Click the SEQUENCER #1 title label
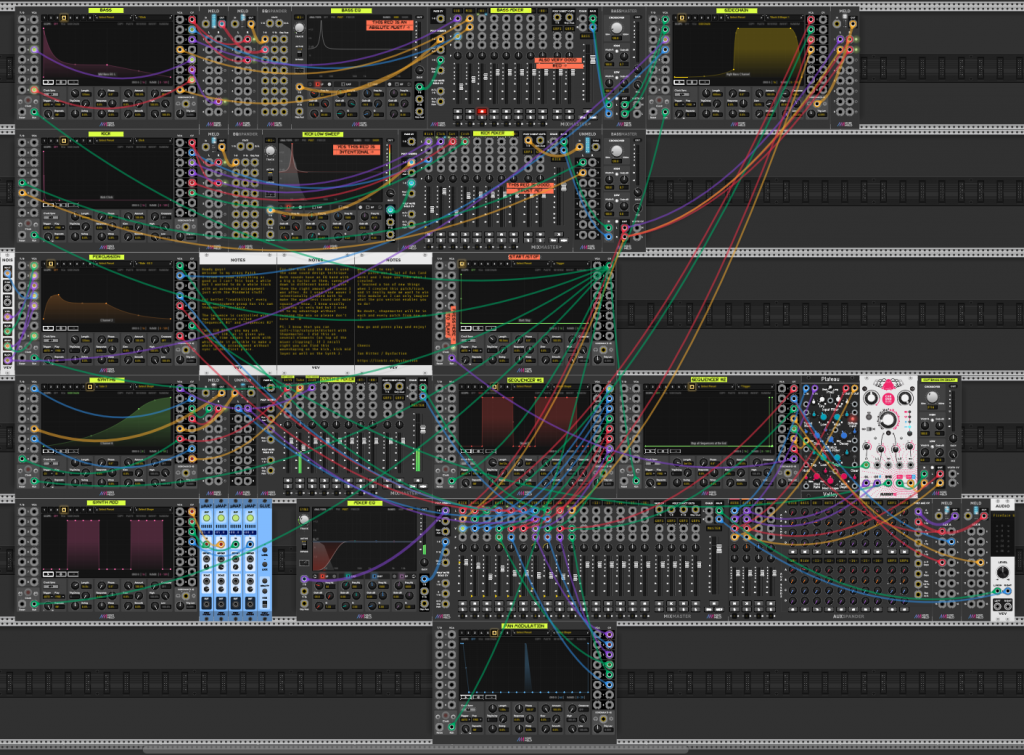This screenshot has width=1024, height=755. coord(525,379)
